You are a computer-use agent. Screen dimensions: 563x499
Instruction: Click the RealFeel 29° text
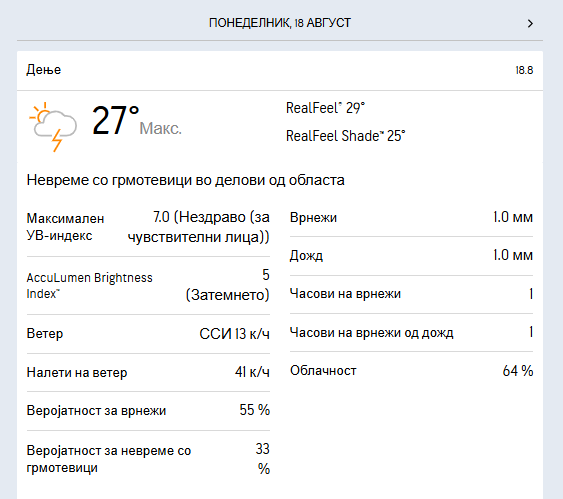(x=325, y=108)
